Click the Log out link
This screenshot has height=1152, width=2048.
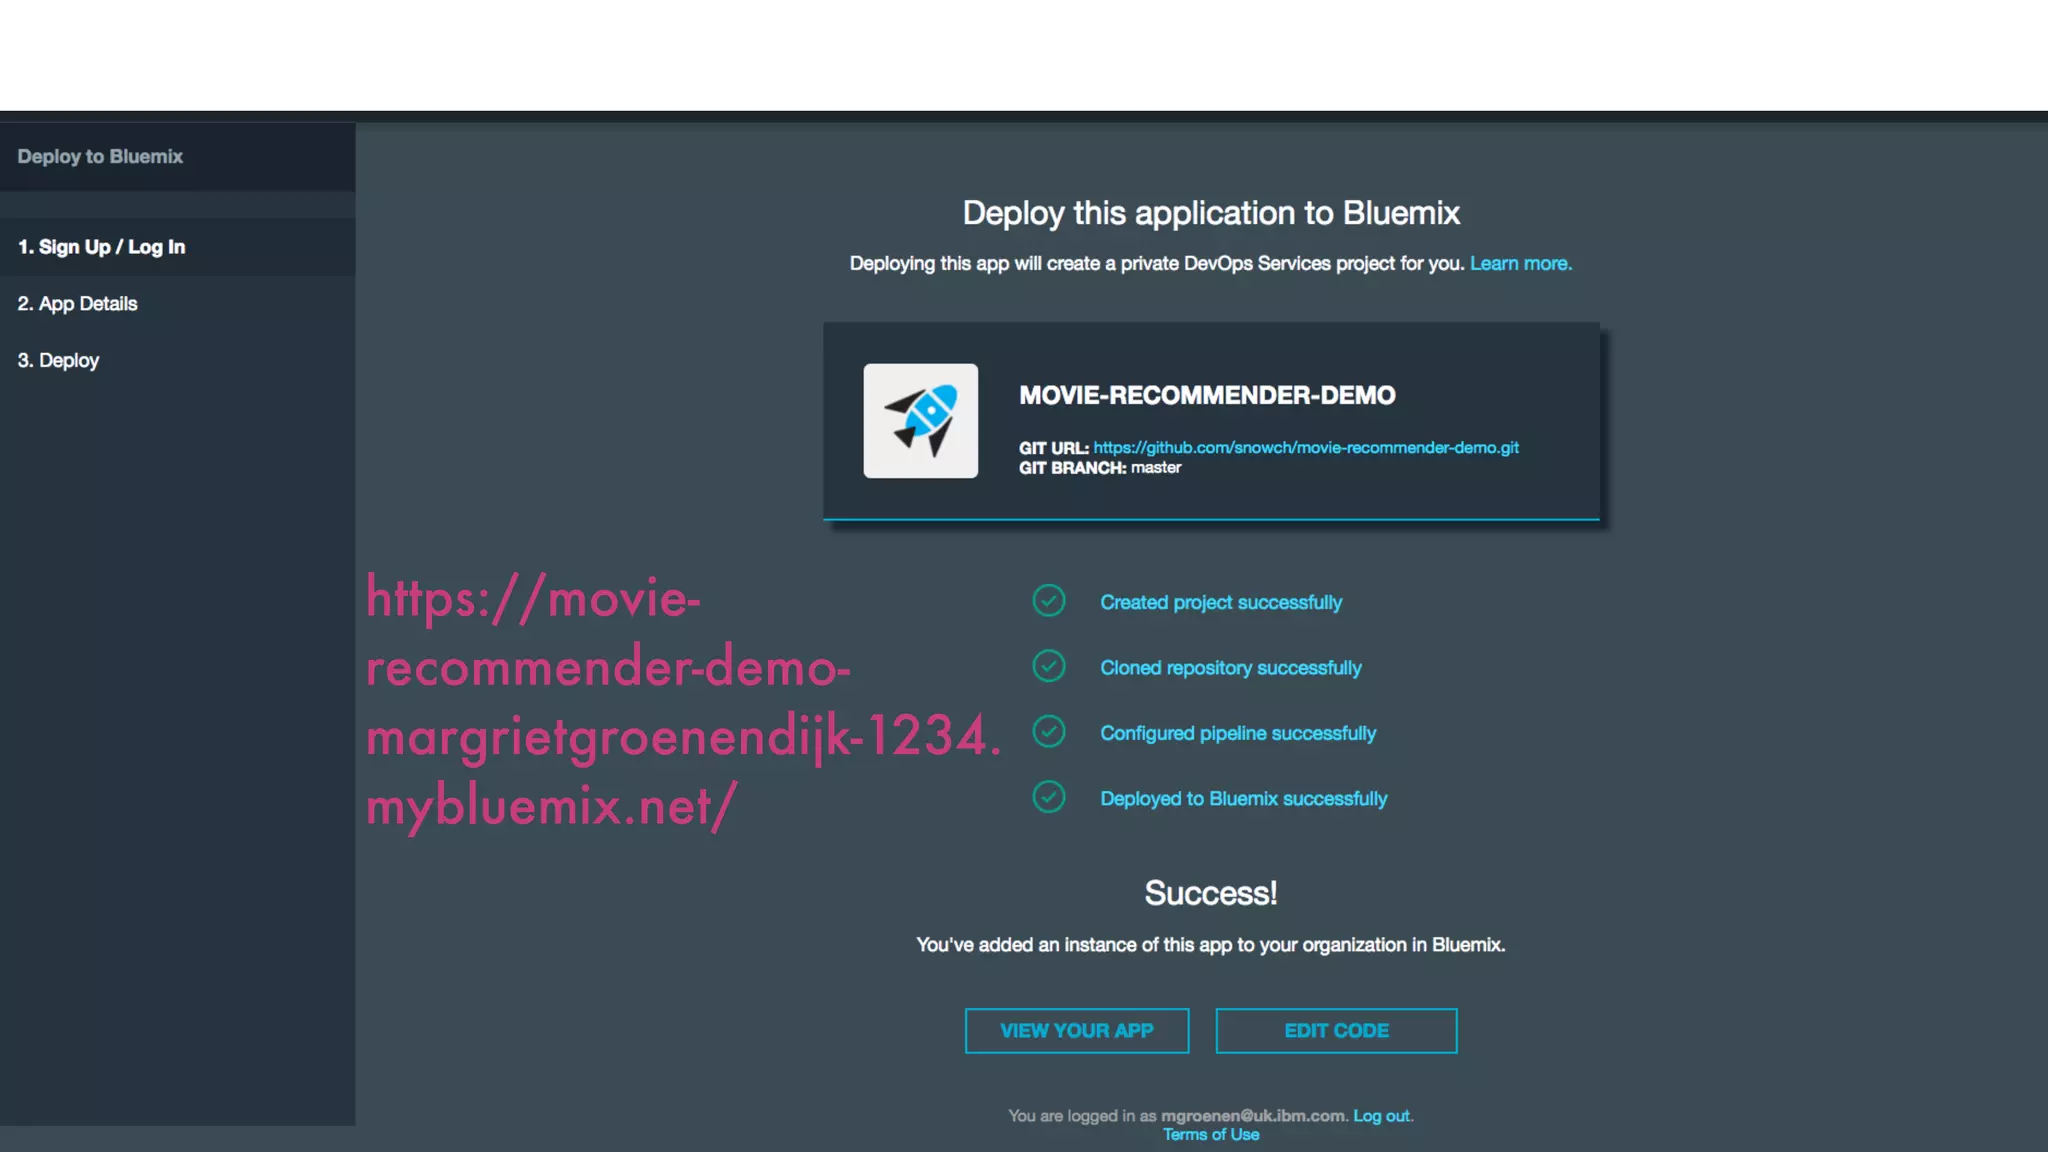(1382, 1116)
